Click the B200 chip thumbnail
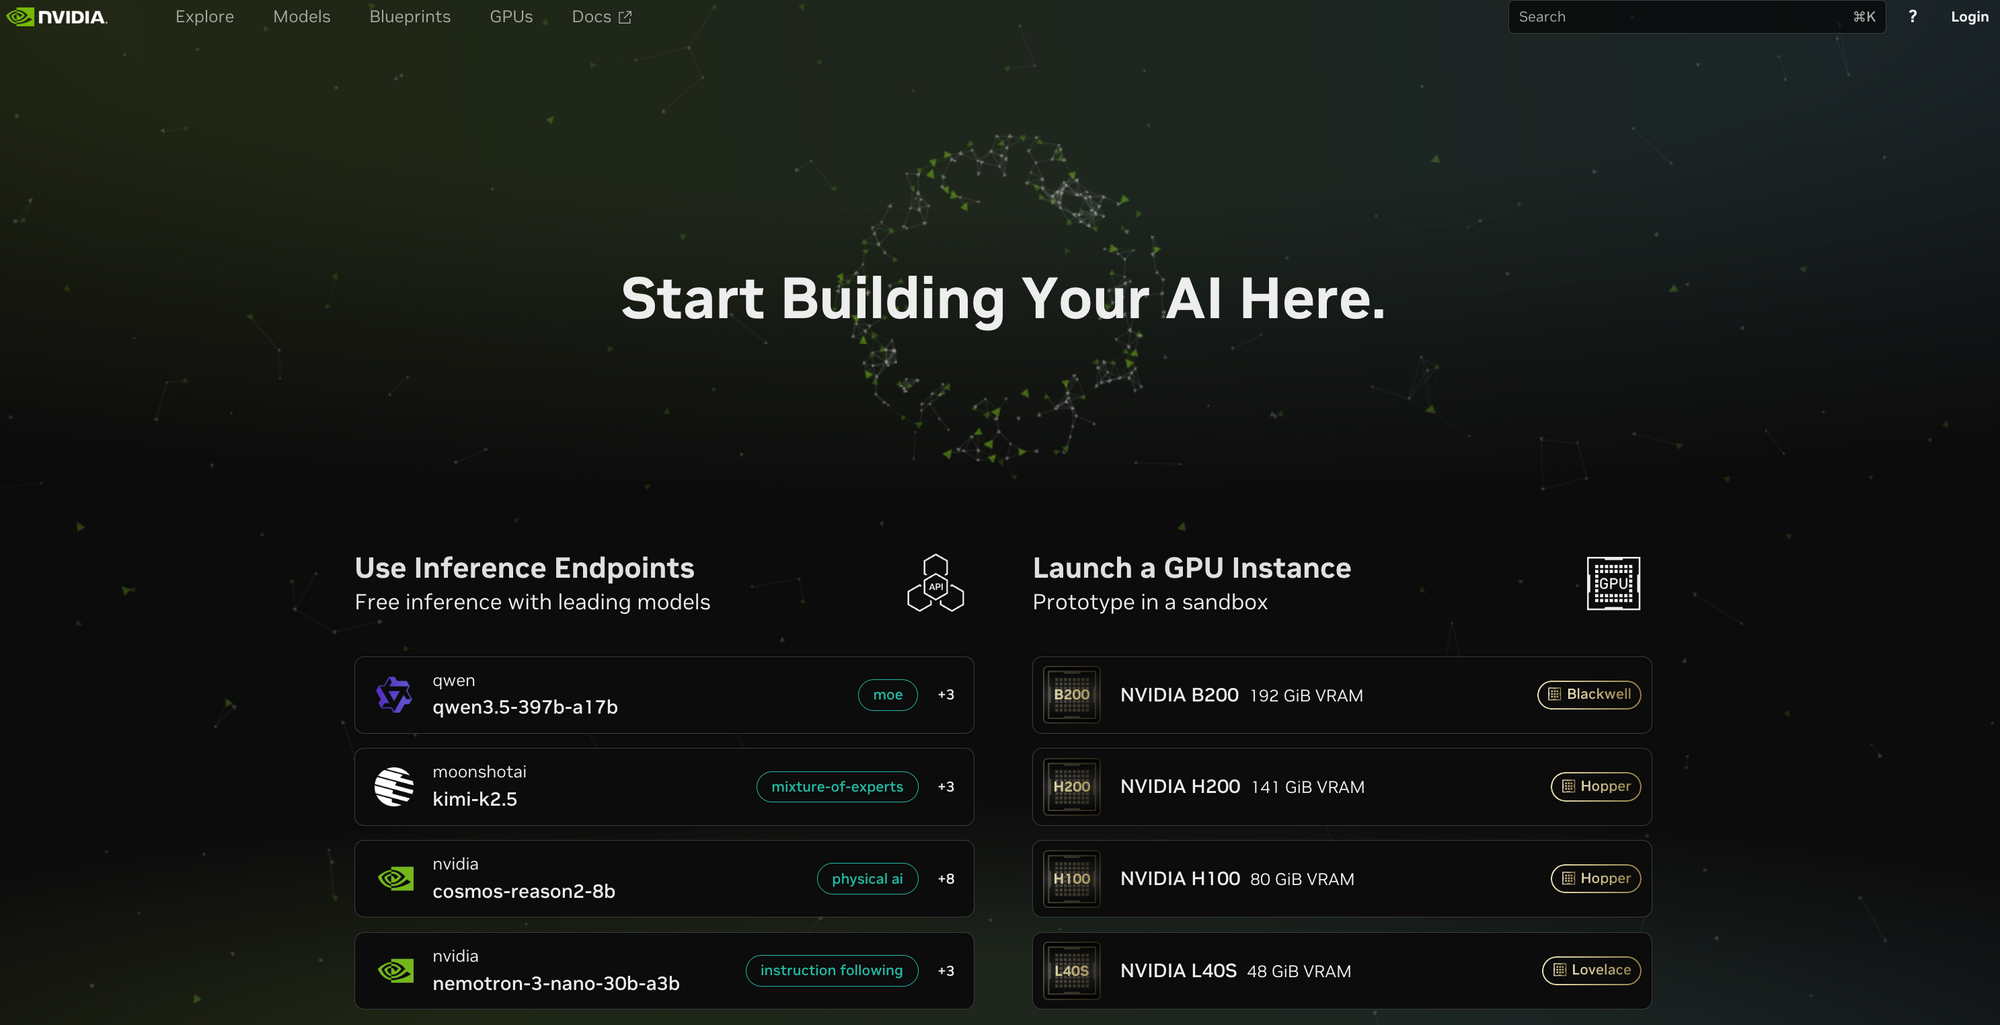2000x1025 pixels. pyautogui.click(x=1072, y=695)
